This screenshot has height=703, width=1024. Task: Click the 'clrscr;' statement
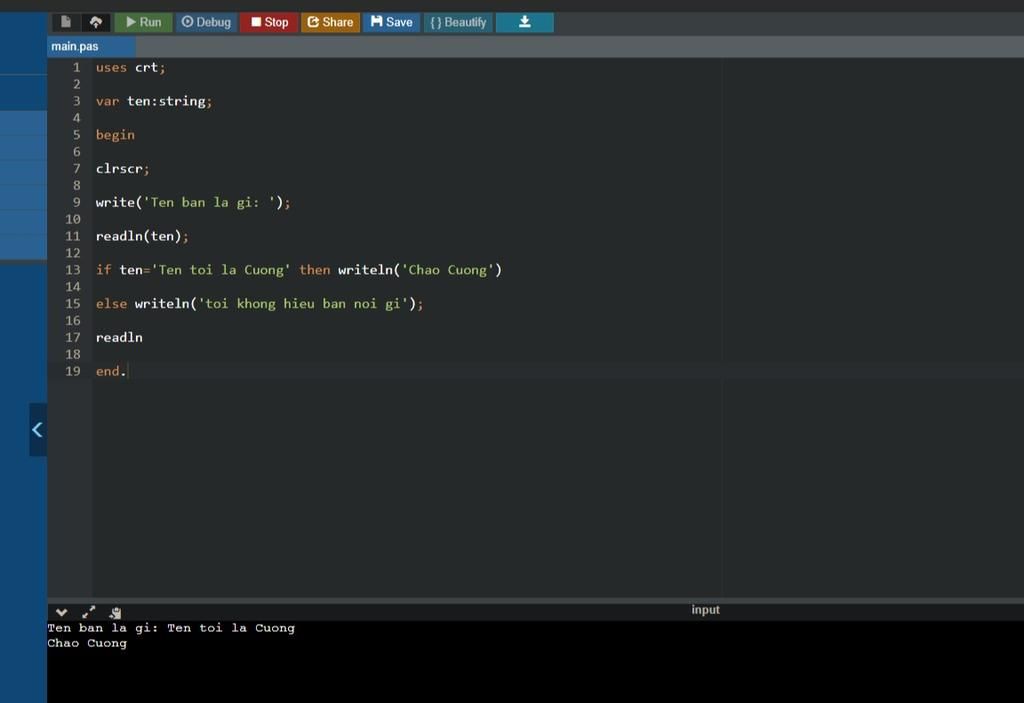click(x=123, y=169)
